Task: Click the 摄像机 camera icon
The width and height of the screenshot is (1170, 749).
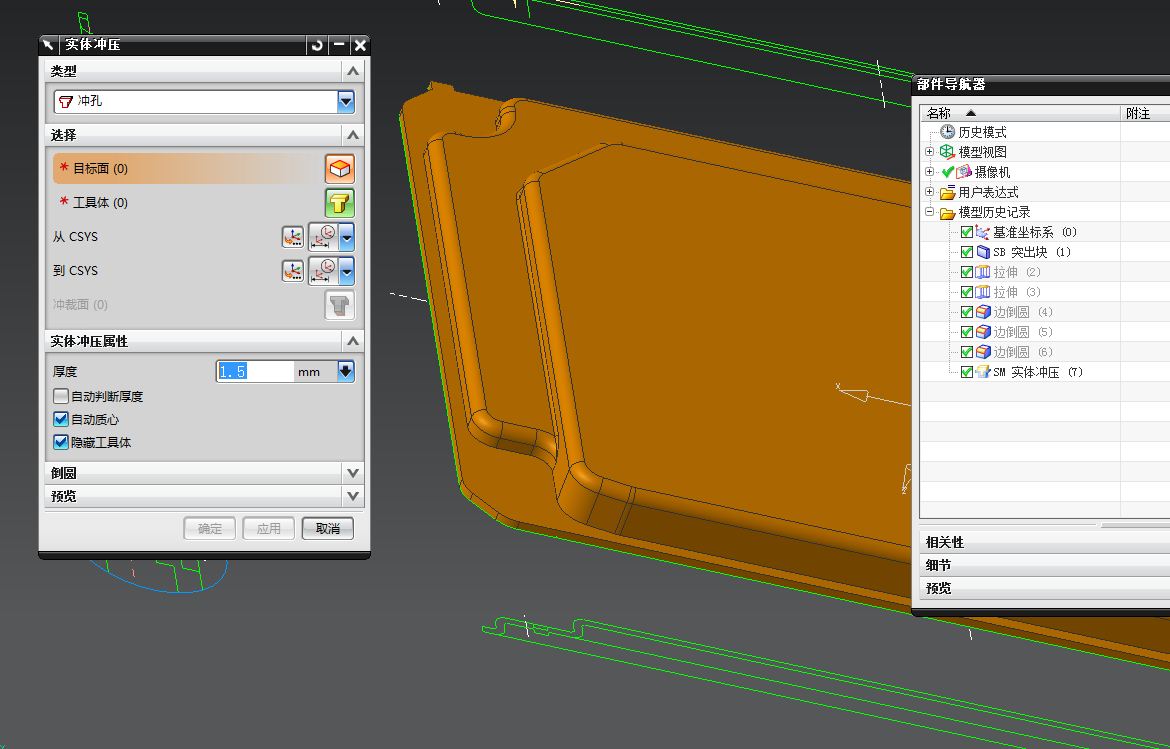Action: coord(963,172)
